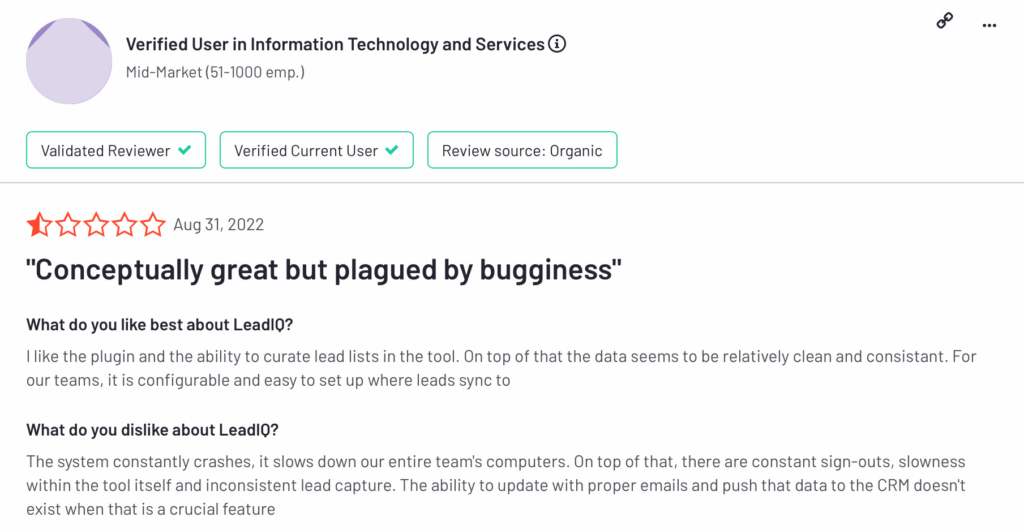This screenshot has width=1024, height=530.
Task: Click the green check in Validated Reviewer
Action: 185,150
